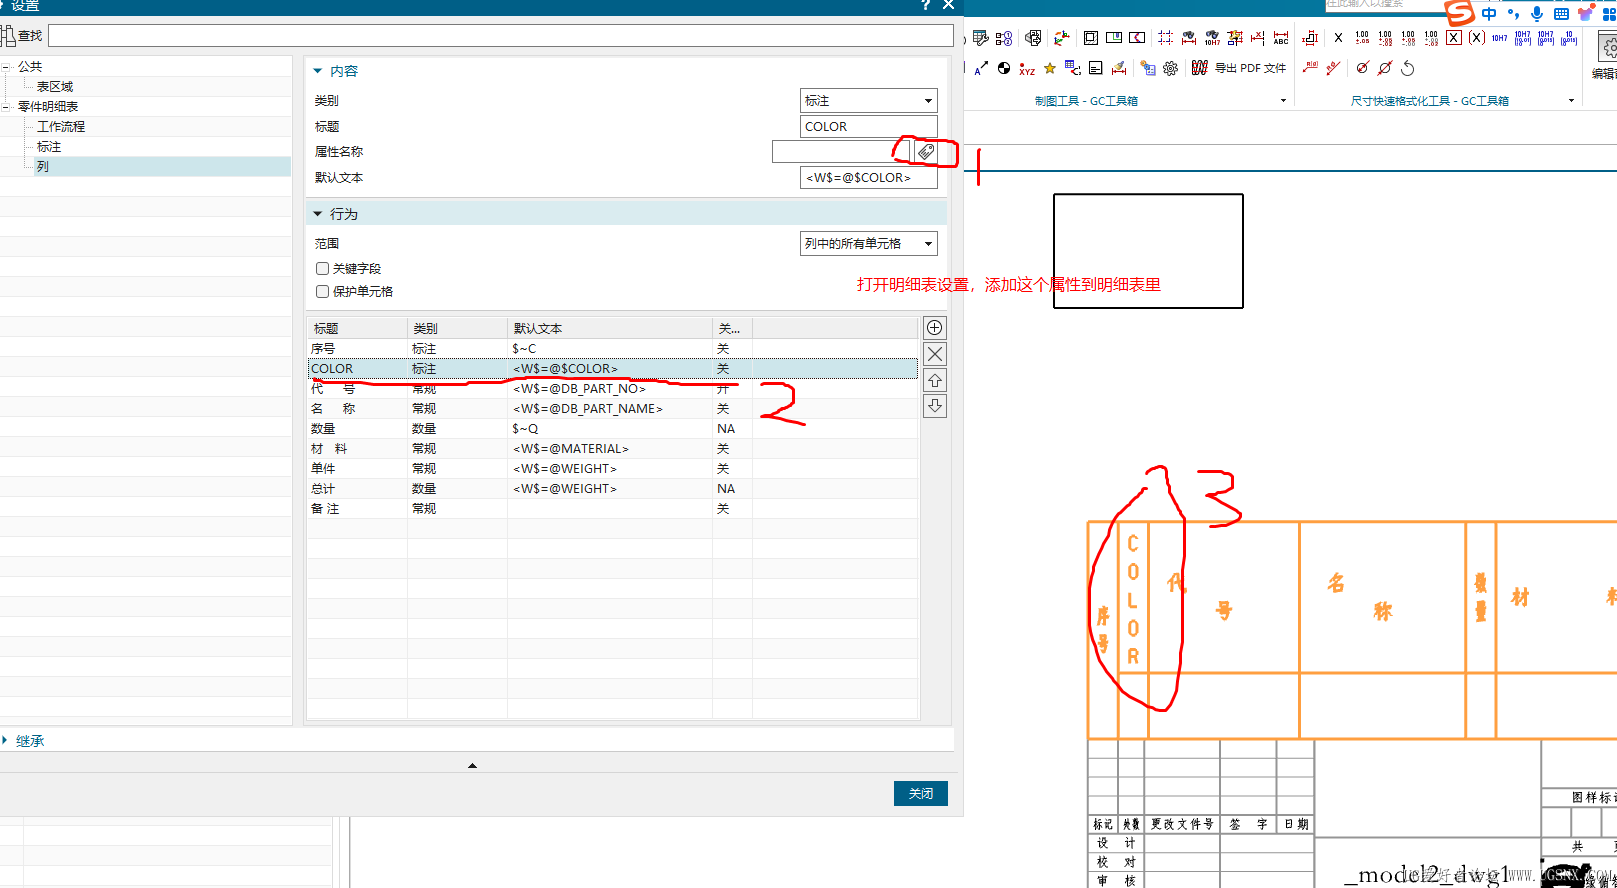Click the Sogou microphone voice input icon

tap(1537, 13)
